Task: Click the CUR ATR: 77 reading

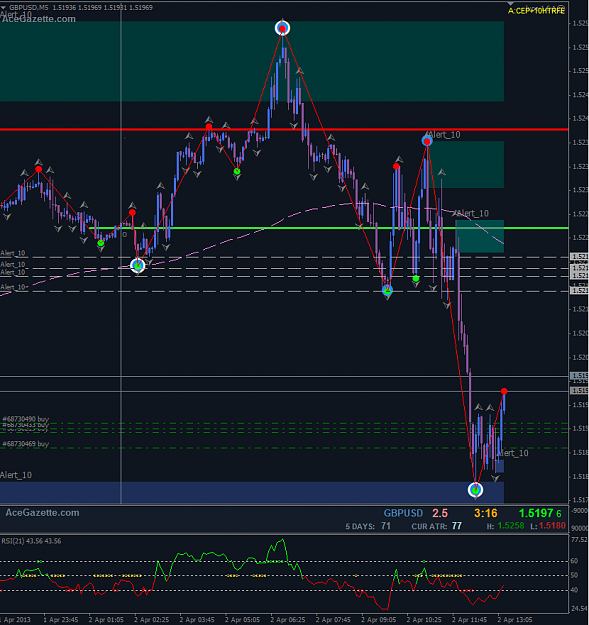Action: [x=436, y=526]
